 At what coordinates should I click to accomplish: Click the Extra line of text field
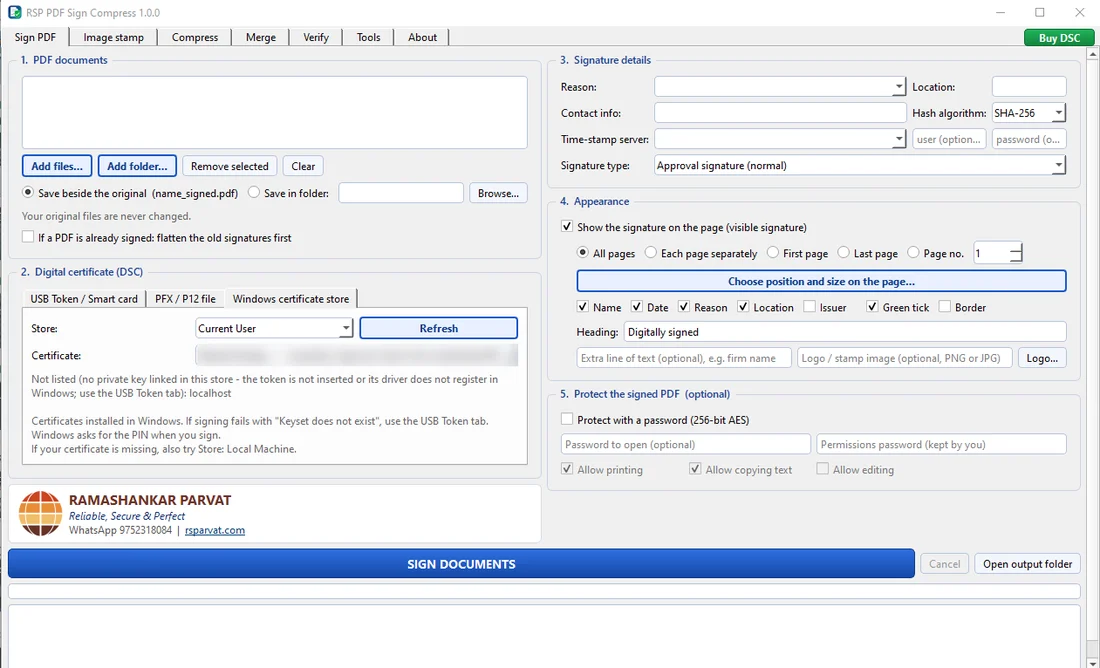pyautogui.click(x=684, y=358)
